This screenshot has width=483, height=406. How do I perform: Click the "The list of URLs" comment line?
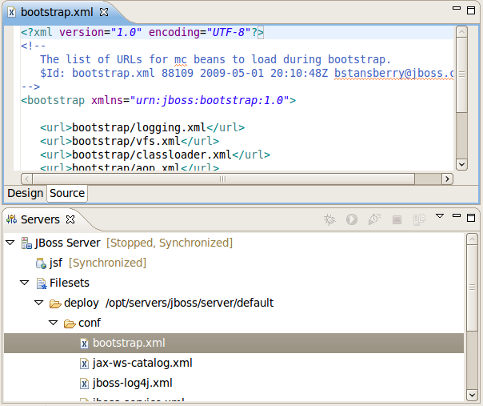tap(215, 59)
